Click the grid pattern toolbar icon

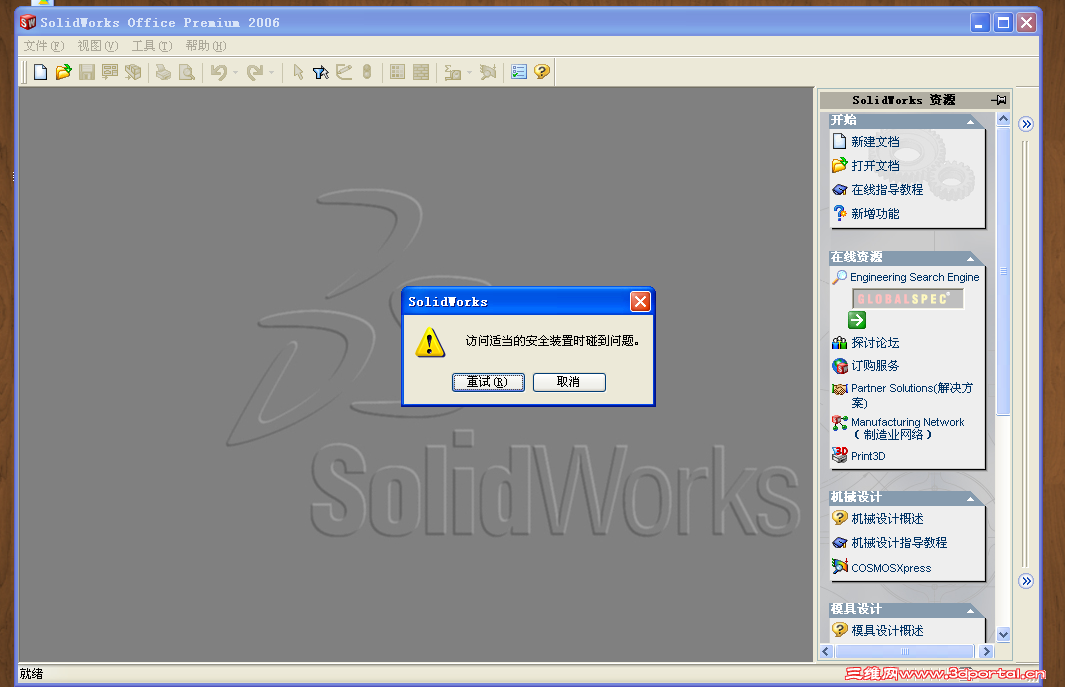pyautogui.click(x=397, y=72)
